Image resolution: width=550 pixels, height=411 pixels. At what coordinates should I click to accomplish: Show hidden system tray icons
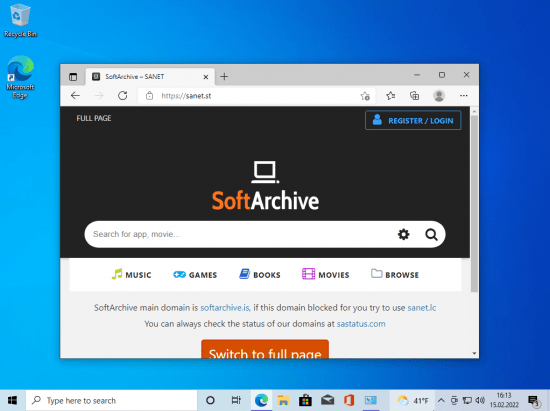[441, 400]
